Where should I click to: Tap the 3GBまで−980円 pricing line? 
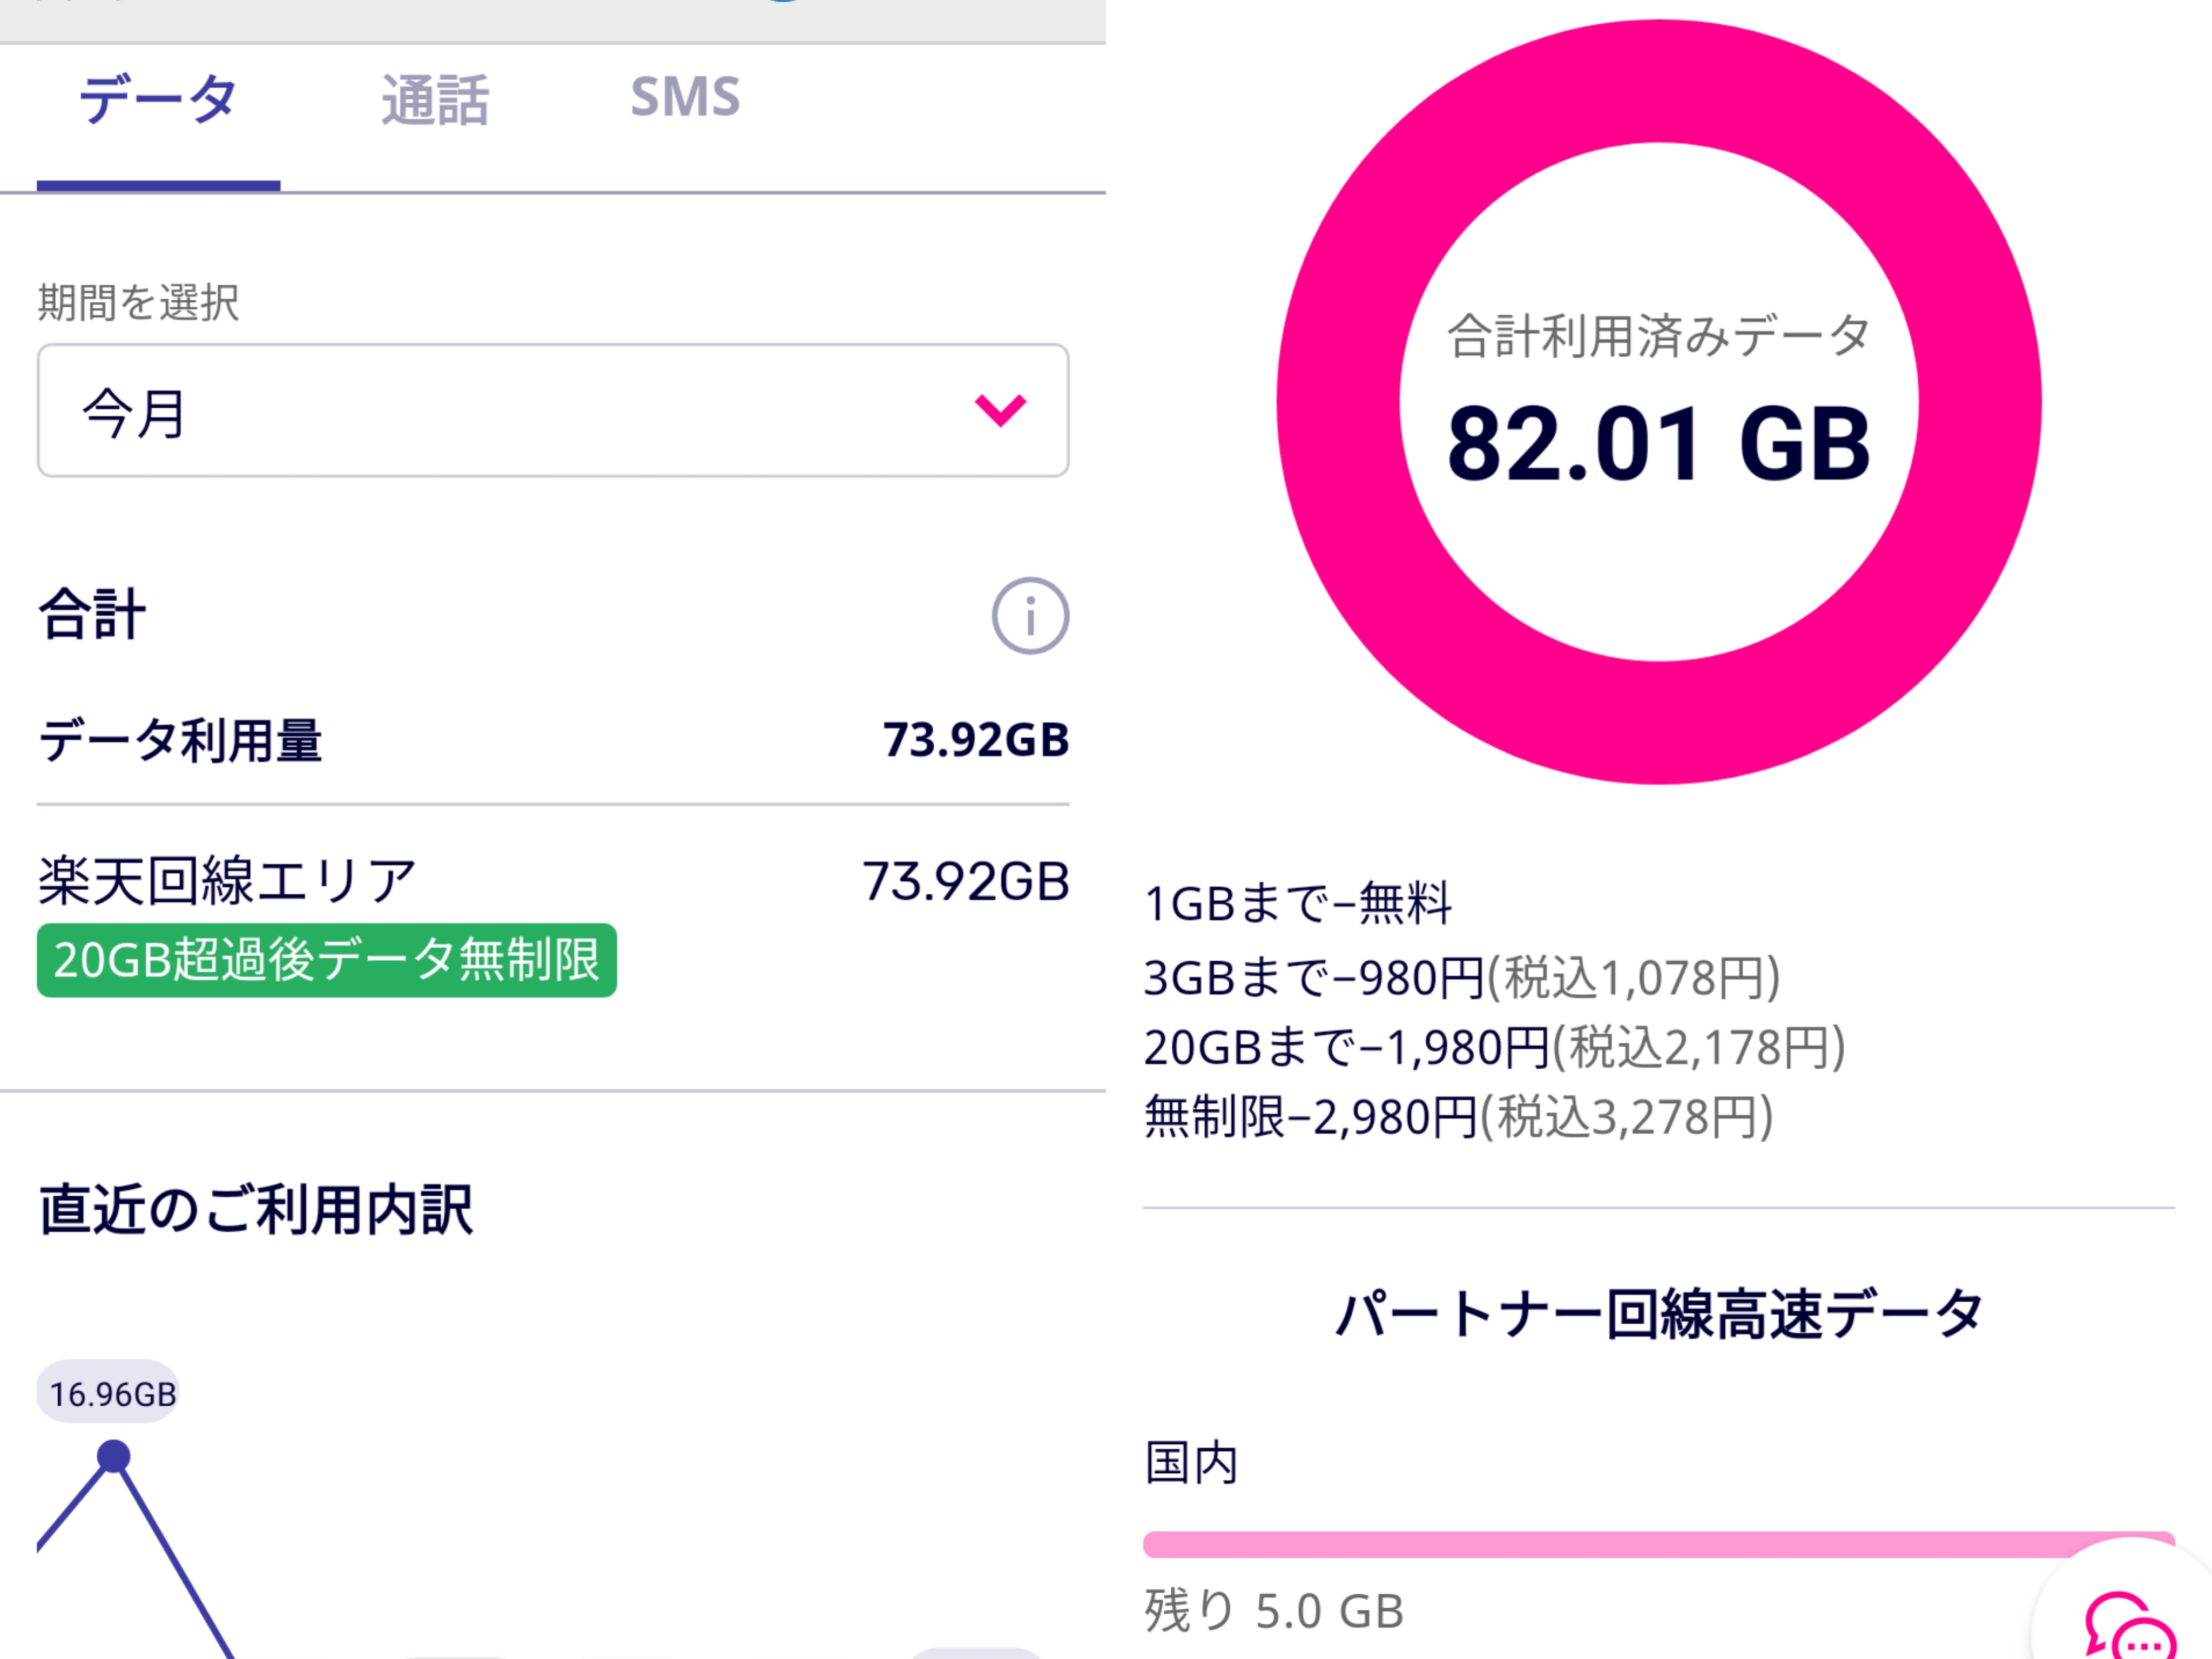[1461, 977]
